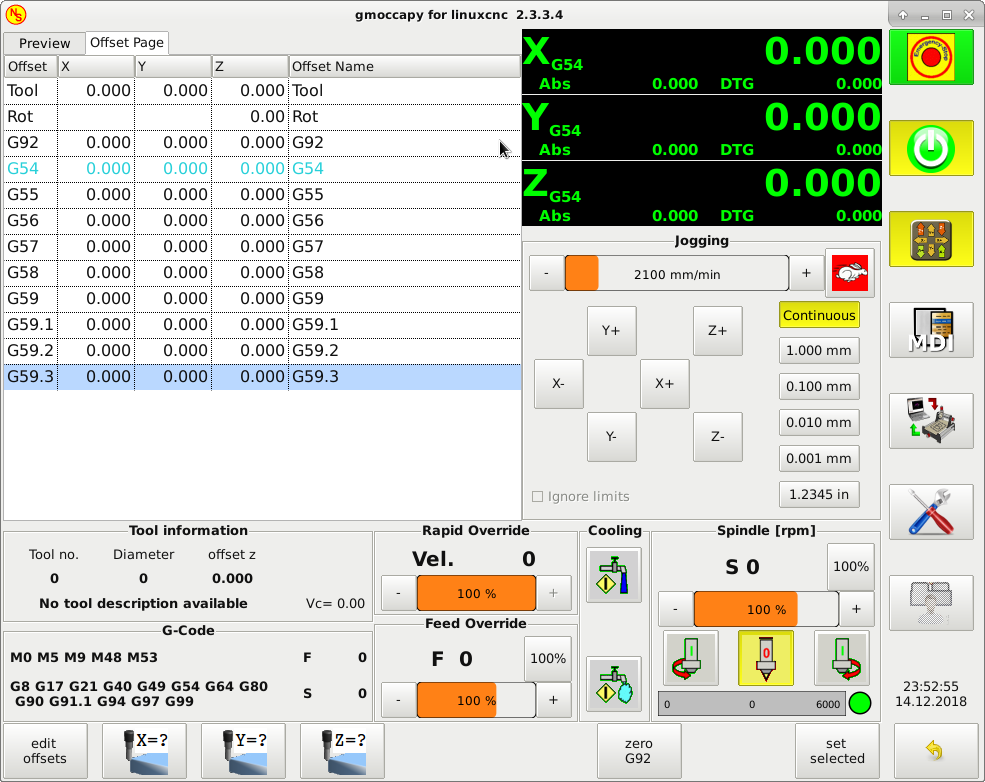Click the yellow back arrow button
This screenshot has height=782, width=985.
pos(935,751)
